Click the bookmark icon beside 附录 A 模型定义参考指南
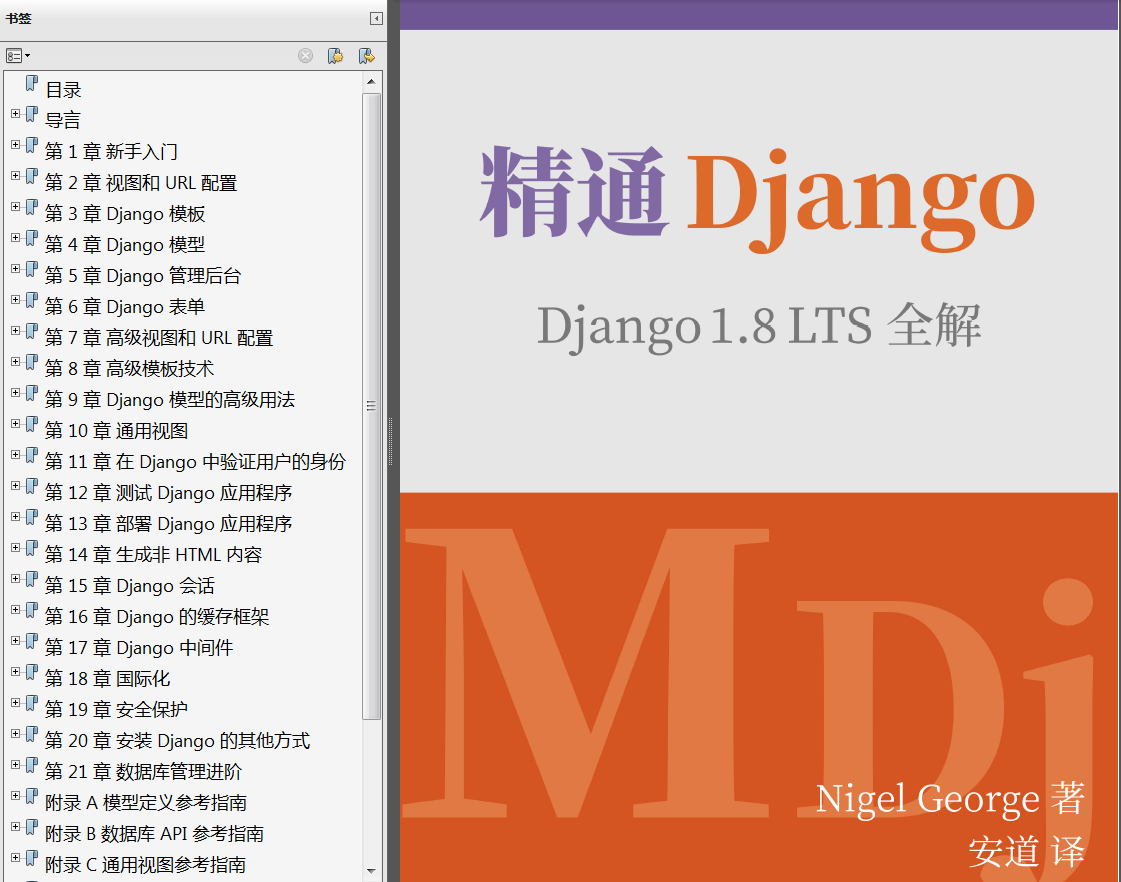This screenshot has width=1121, height=882. pos(31,796)
